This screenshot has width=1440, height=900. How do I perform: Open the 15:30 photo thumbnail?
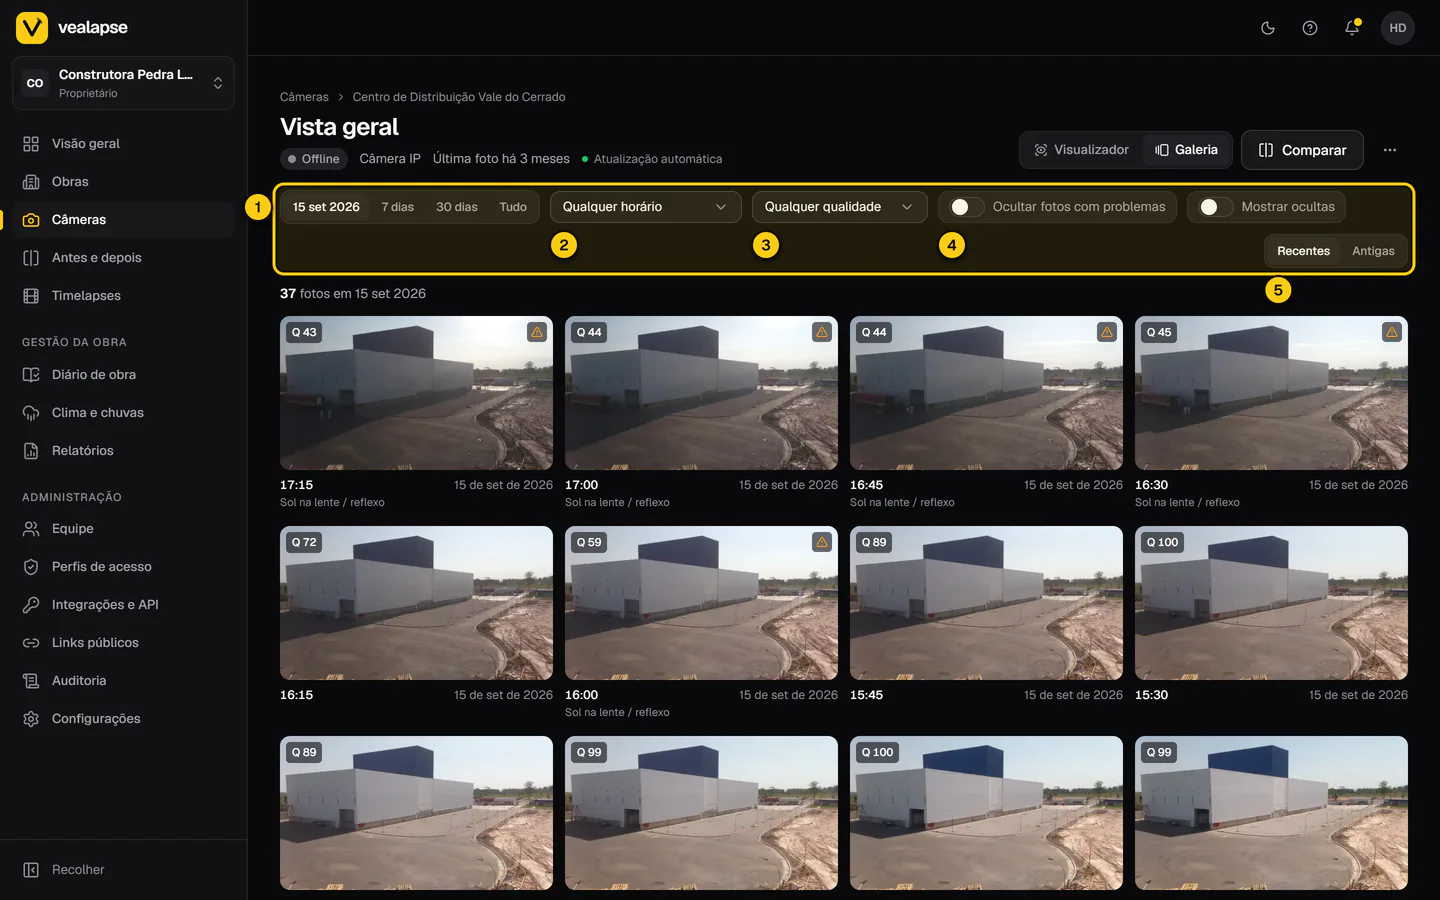tap(1271, 603)
